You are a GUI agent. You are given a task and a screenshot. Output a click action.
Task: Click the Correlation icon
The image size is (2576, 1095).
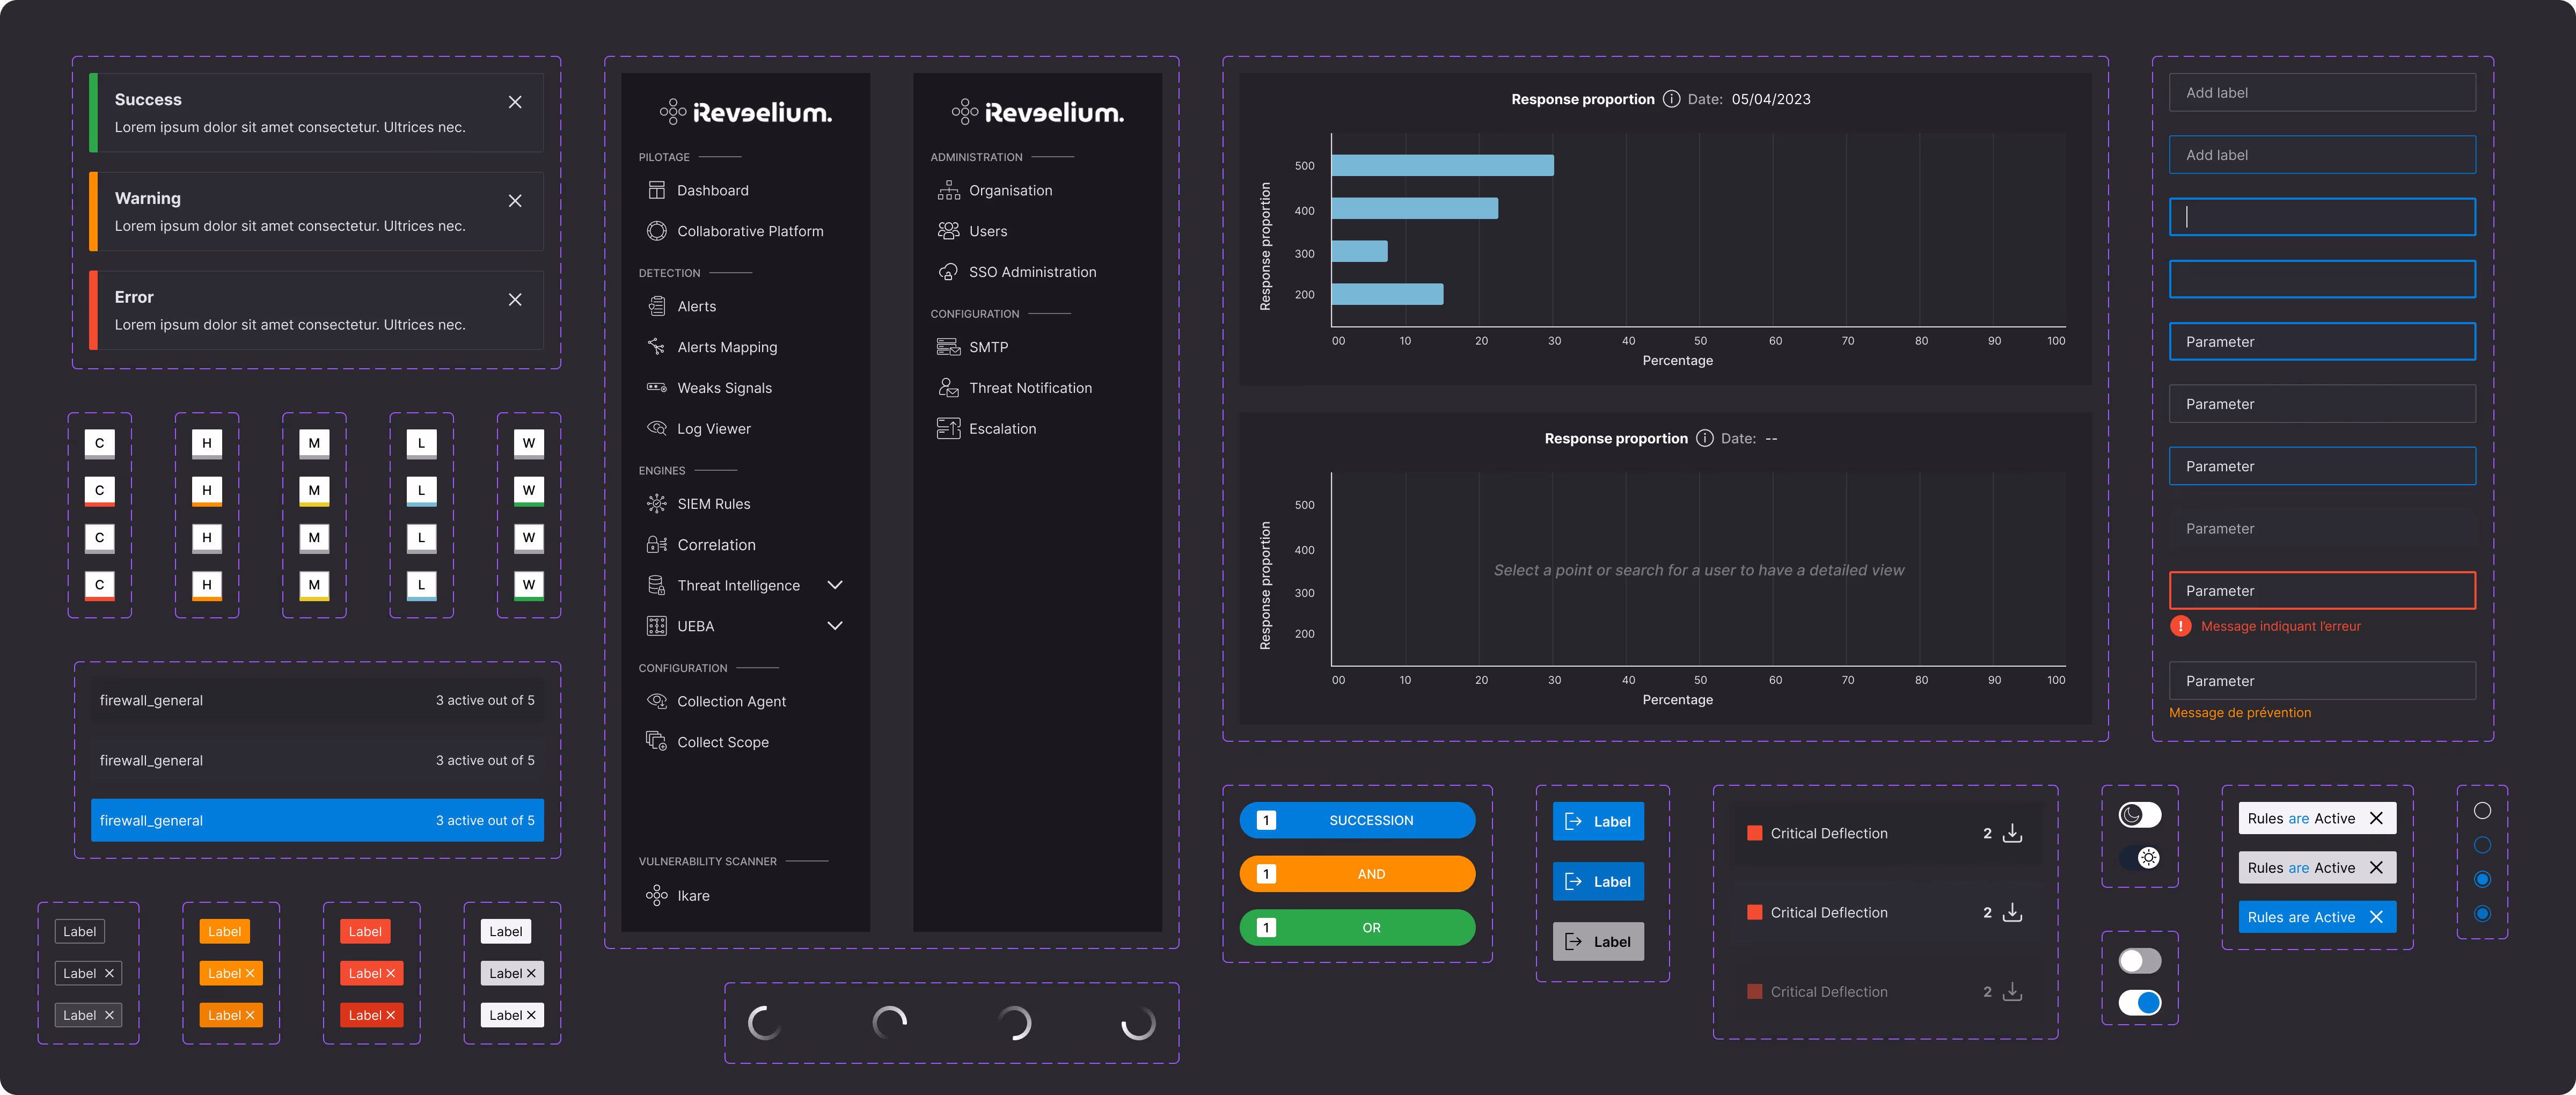pos(656,545)
